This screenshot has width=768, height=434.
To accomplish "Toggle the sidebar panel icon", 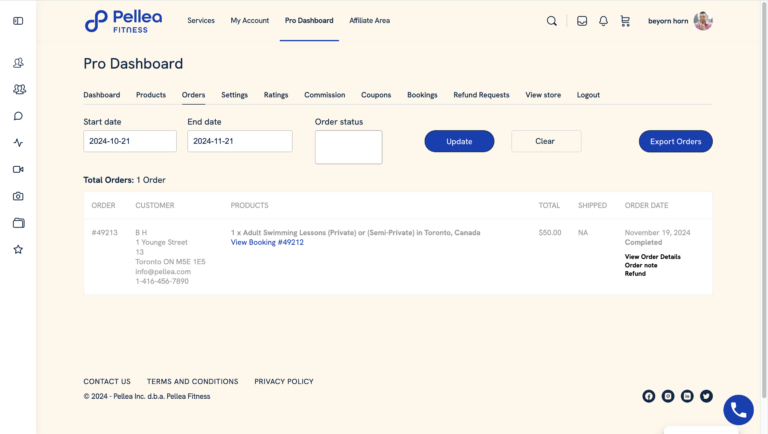I will tap(18, 21).
